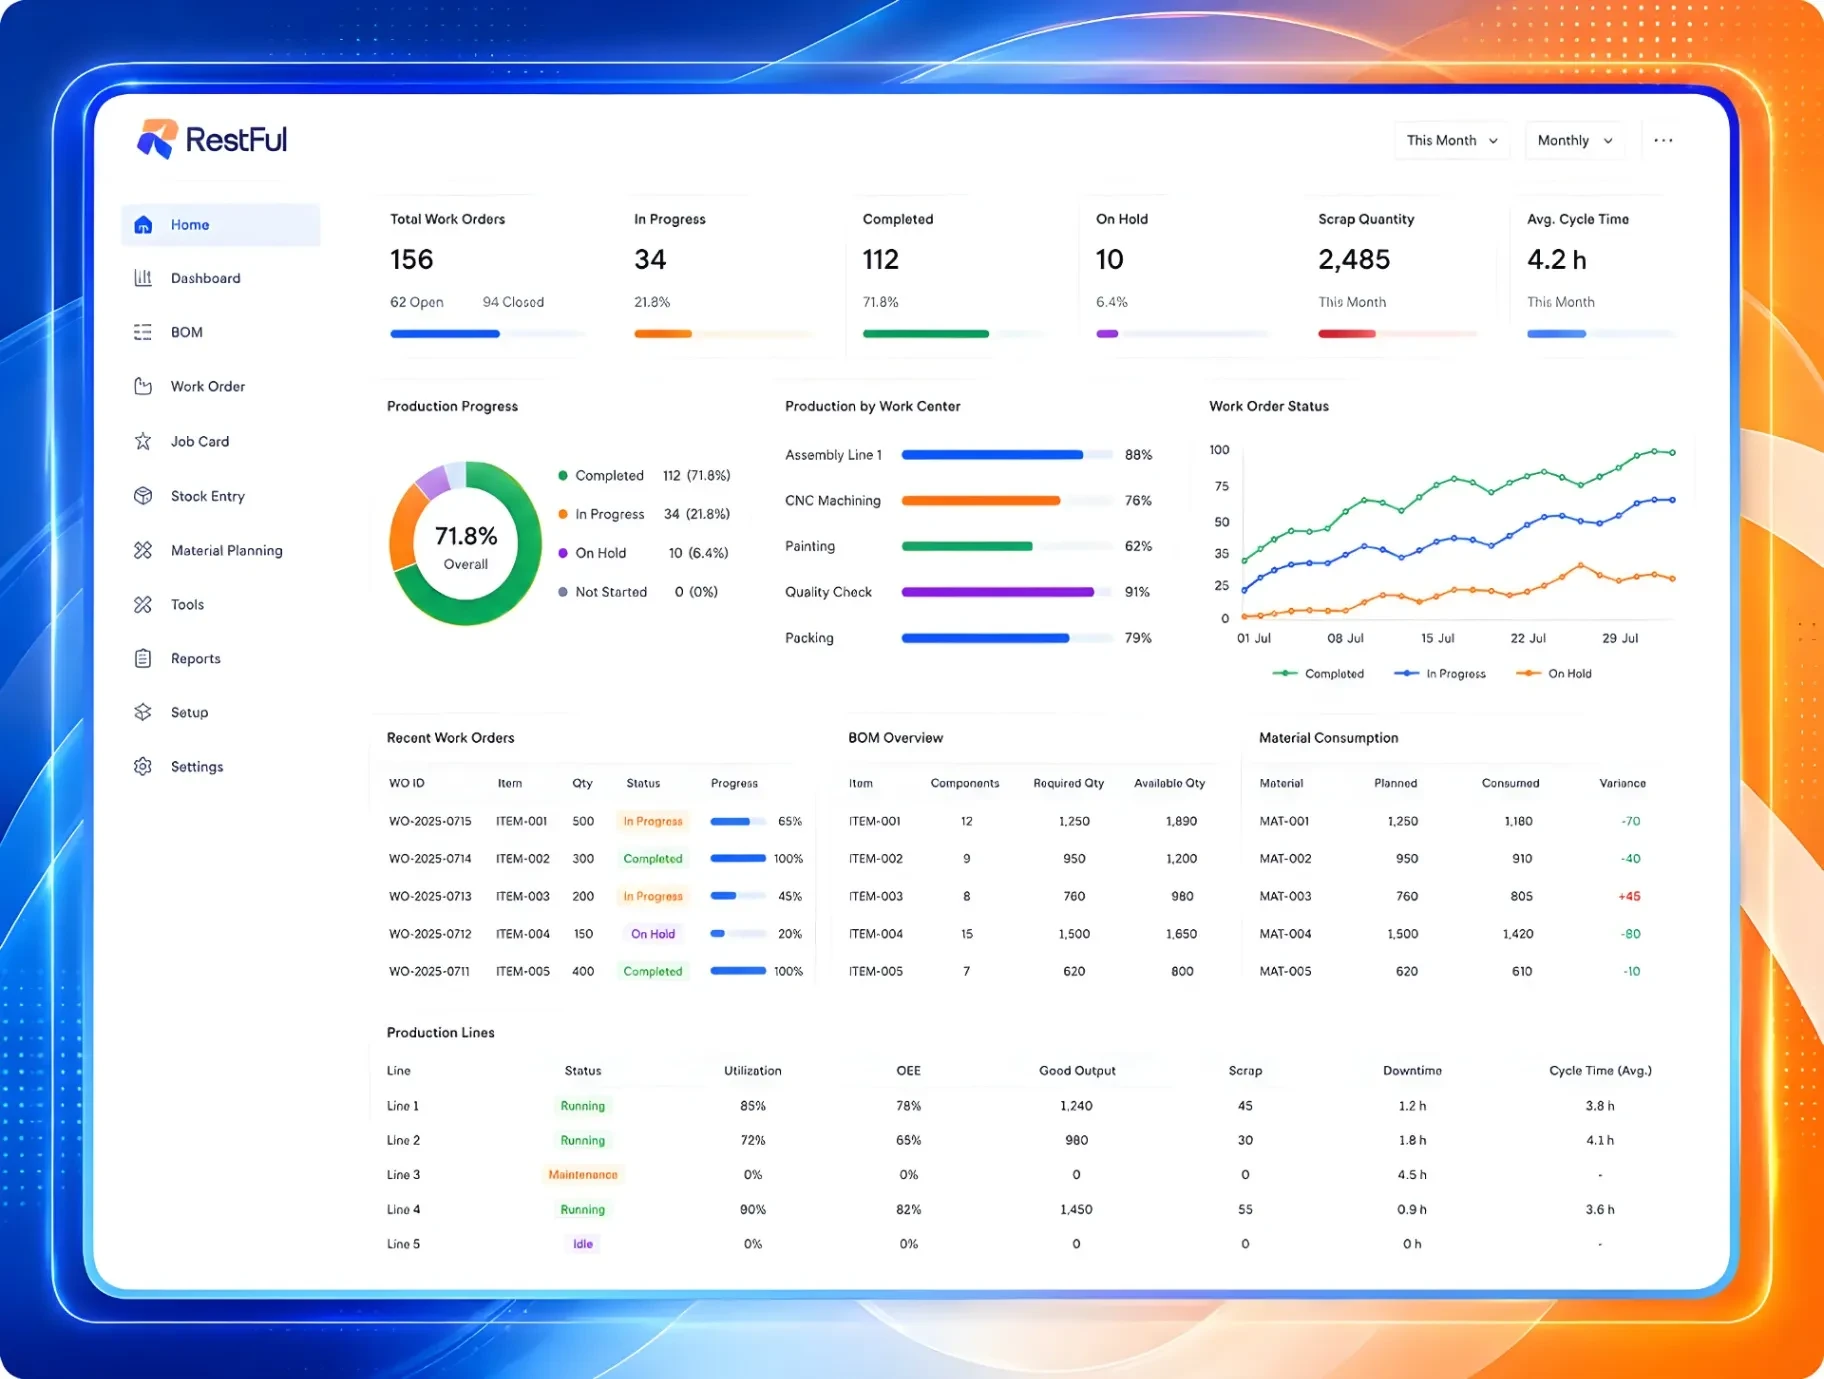The height and width of the screenshot is (1379, 1824).
Task: Open the This Month dropdown
Action: click(x=1452, y=141)
